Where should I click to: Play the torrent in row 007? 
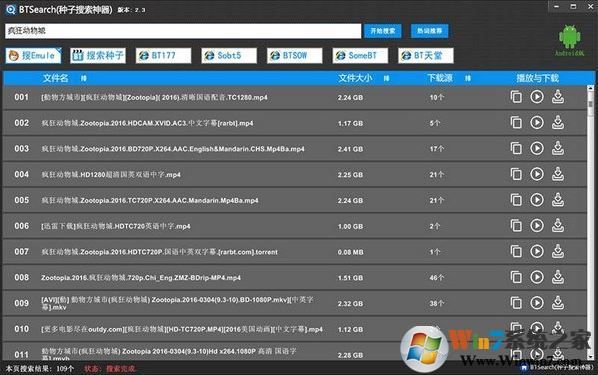point(537,251)
